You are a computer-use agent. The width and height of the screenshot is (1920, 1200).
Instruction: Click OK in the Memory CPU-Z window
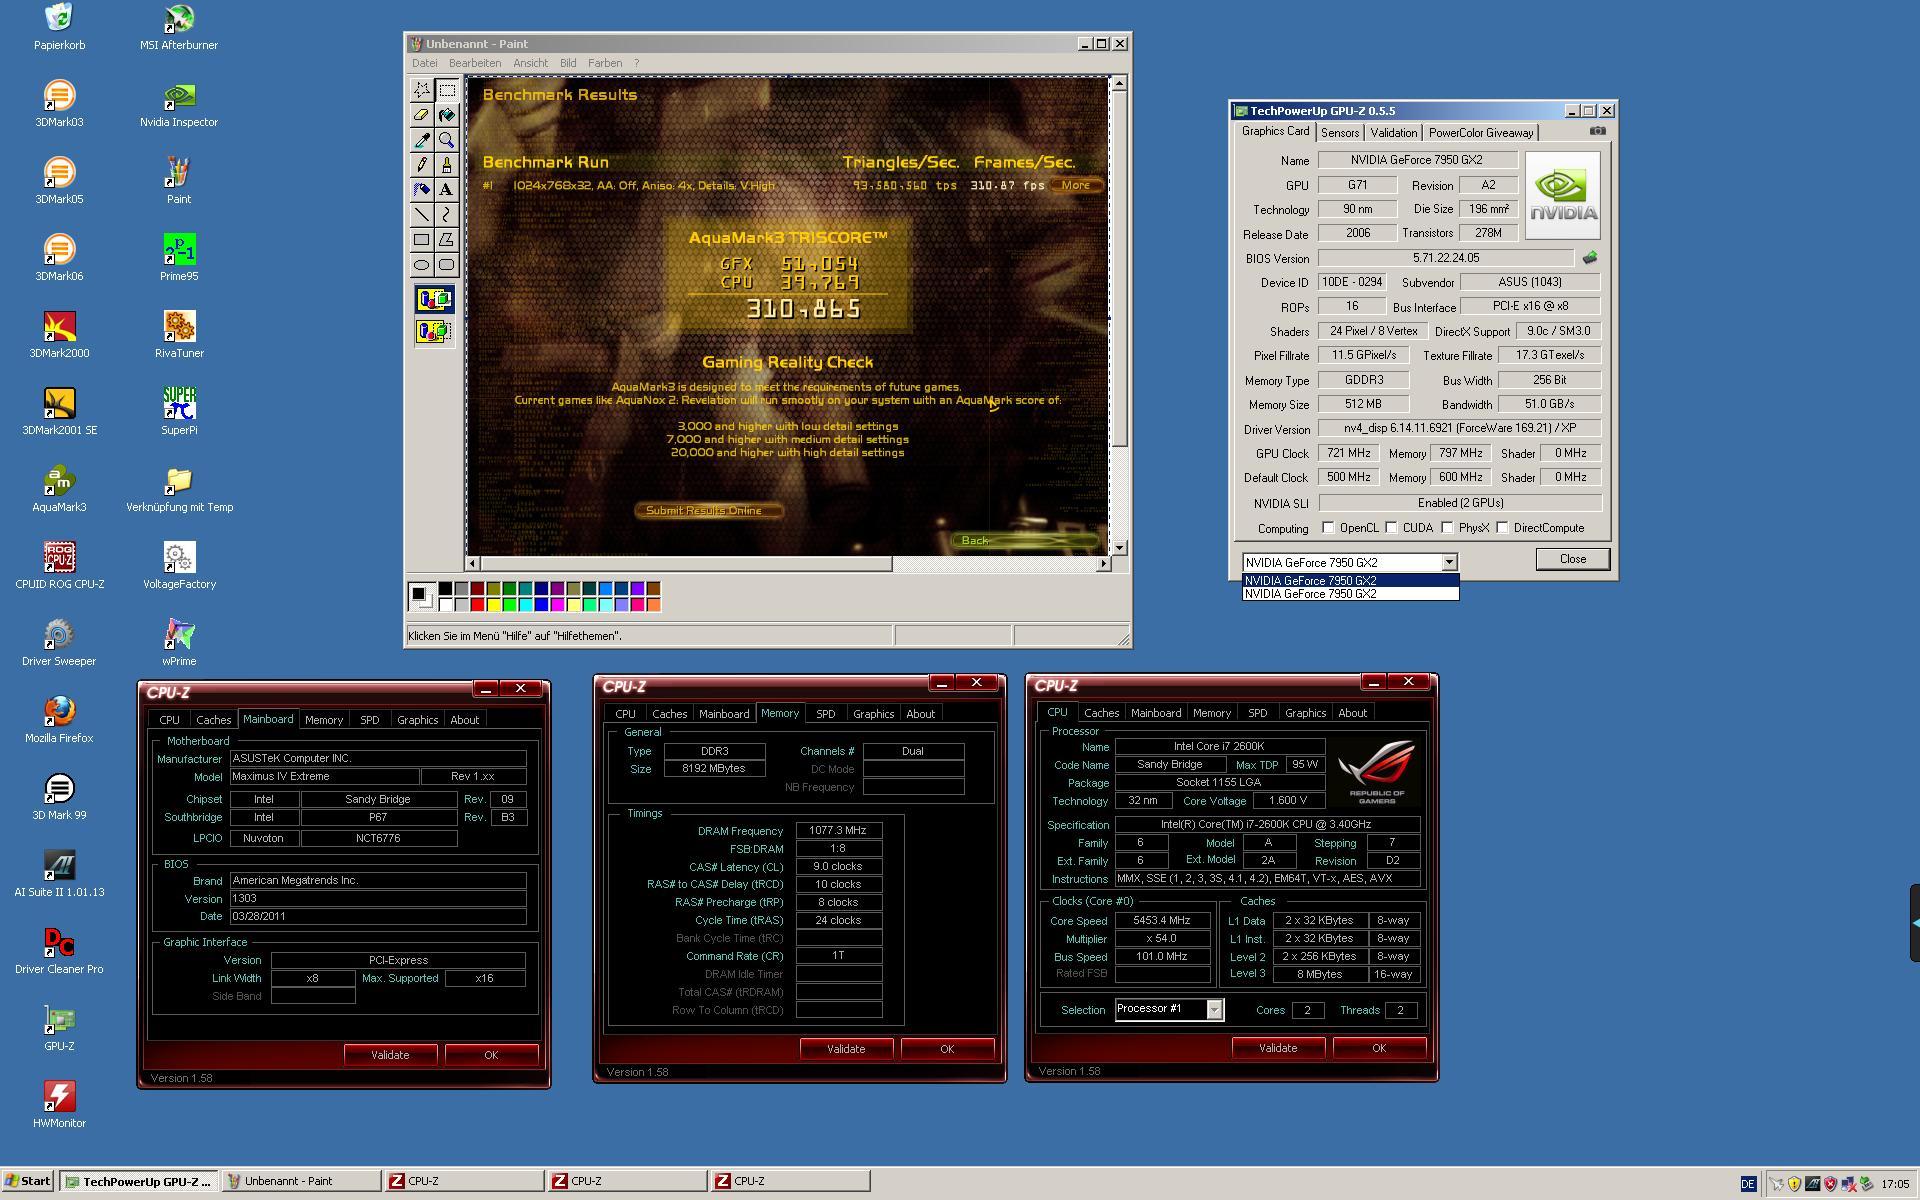click(947, 1049)
